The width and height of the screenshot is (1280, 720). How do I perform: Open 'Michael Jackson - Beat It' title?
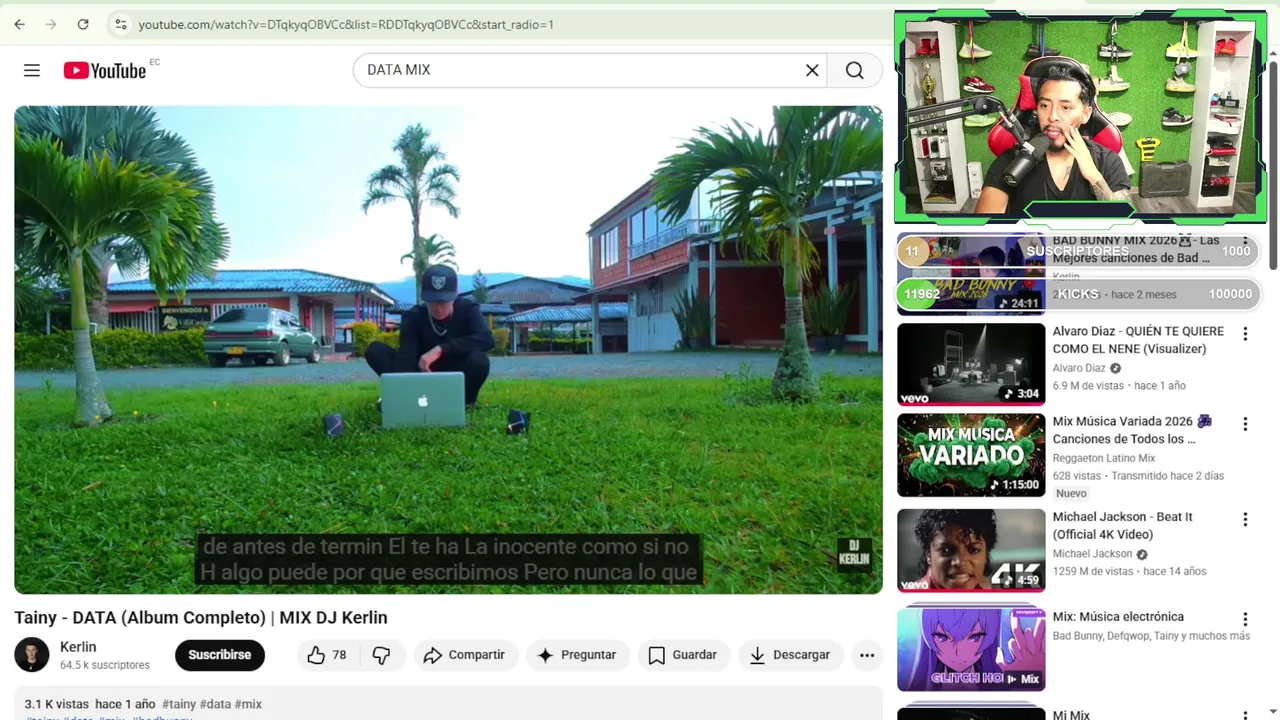pos(1122,525)
